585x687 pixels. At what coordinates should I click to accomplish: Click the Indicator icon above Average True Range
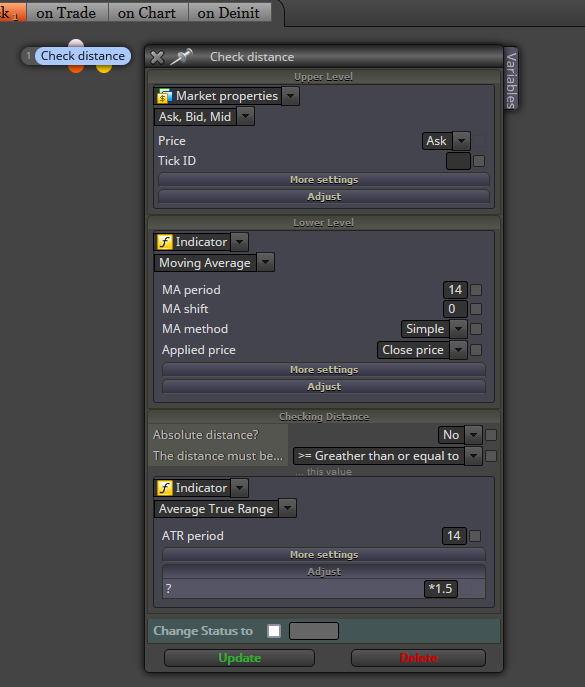point(165,488)
